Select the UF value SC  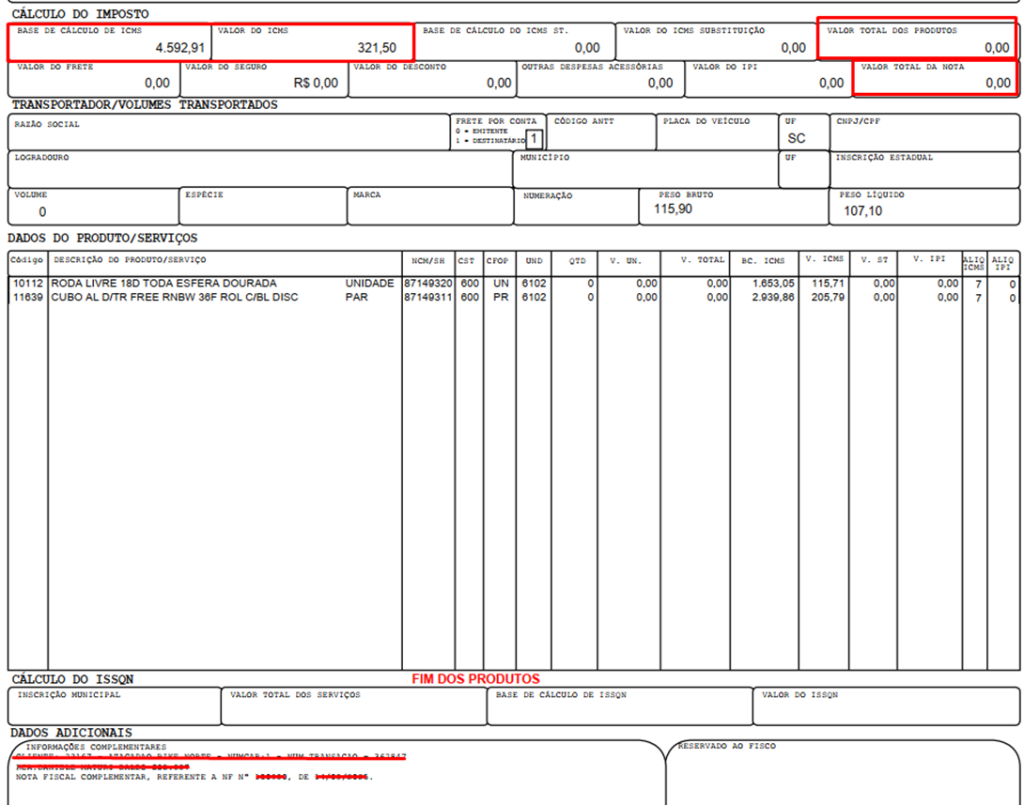click(x=796, y=138)
